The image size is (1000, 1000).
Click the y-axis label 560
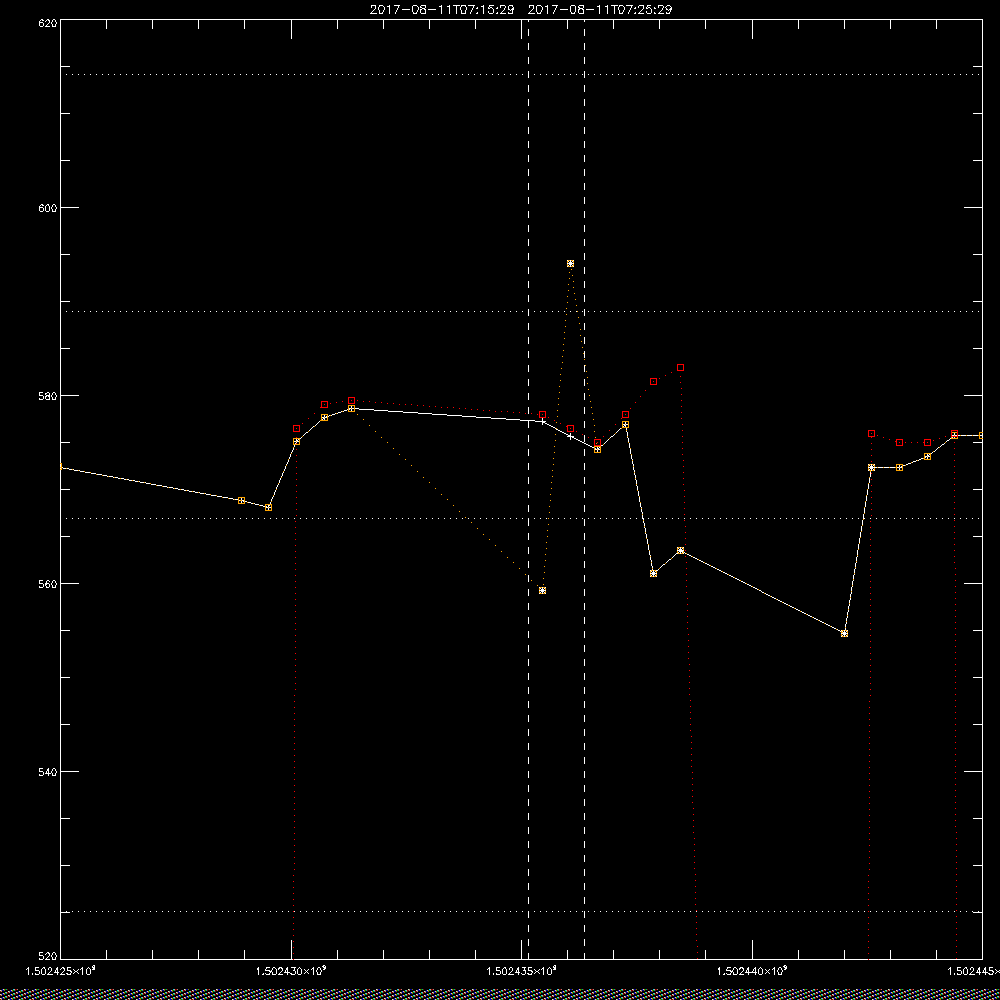tap(48, 584)
